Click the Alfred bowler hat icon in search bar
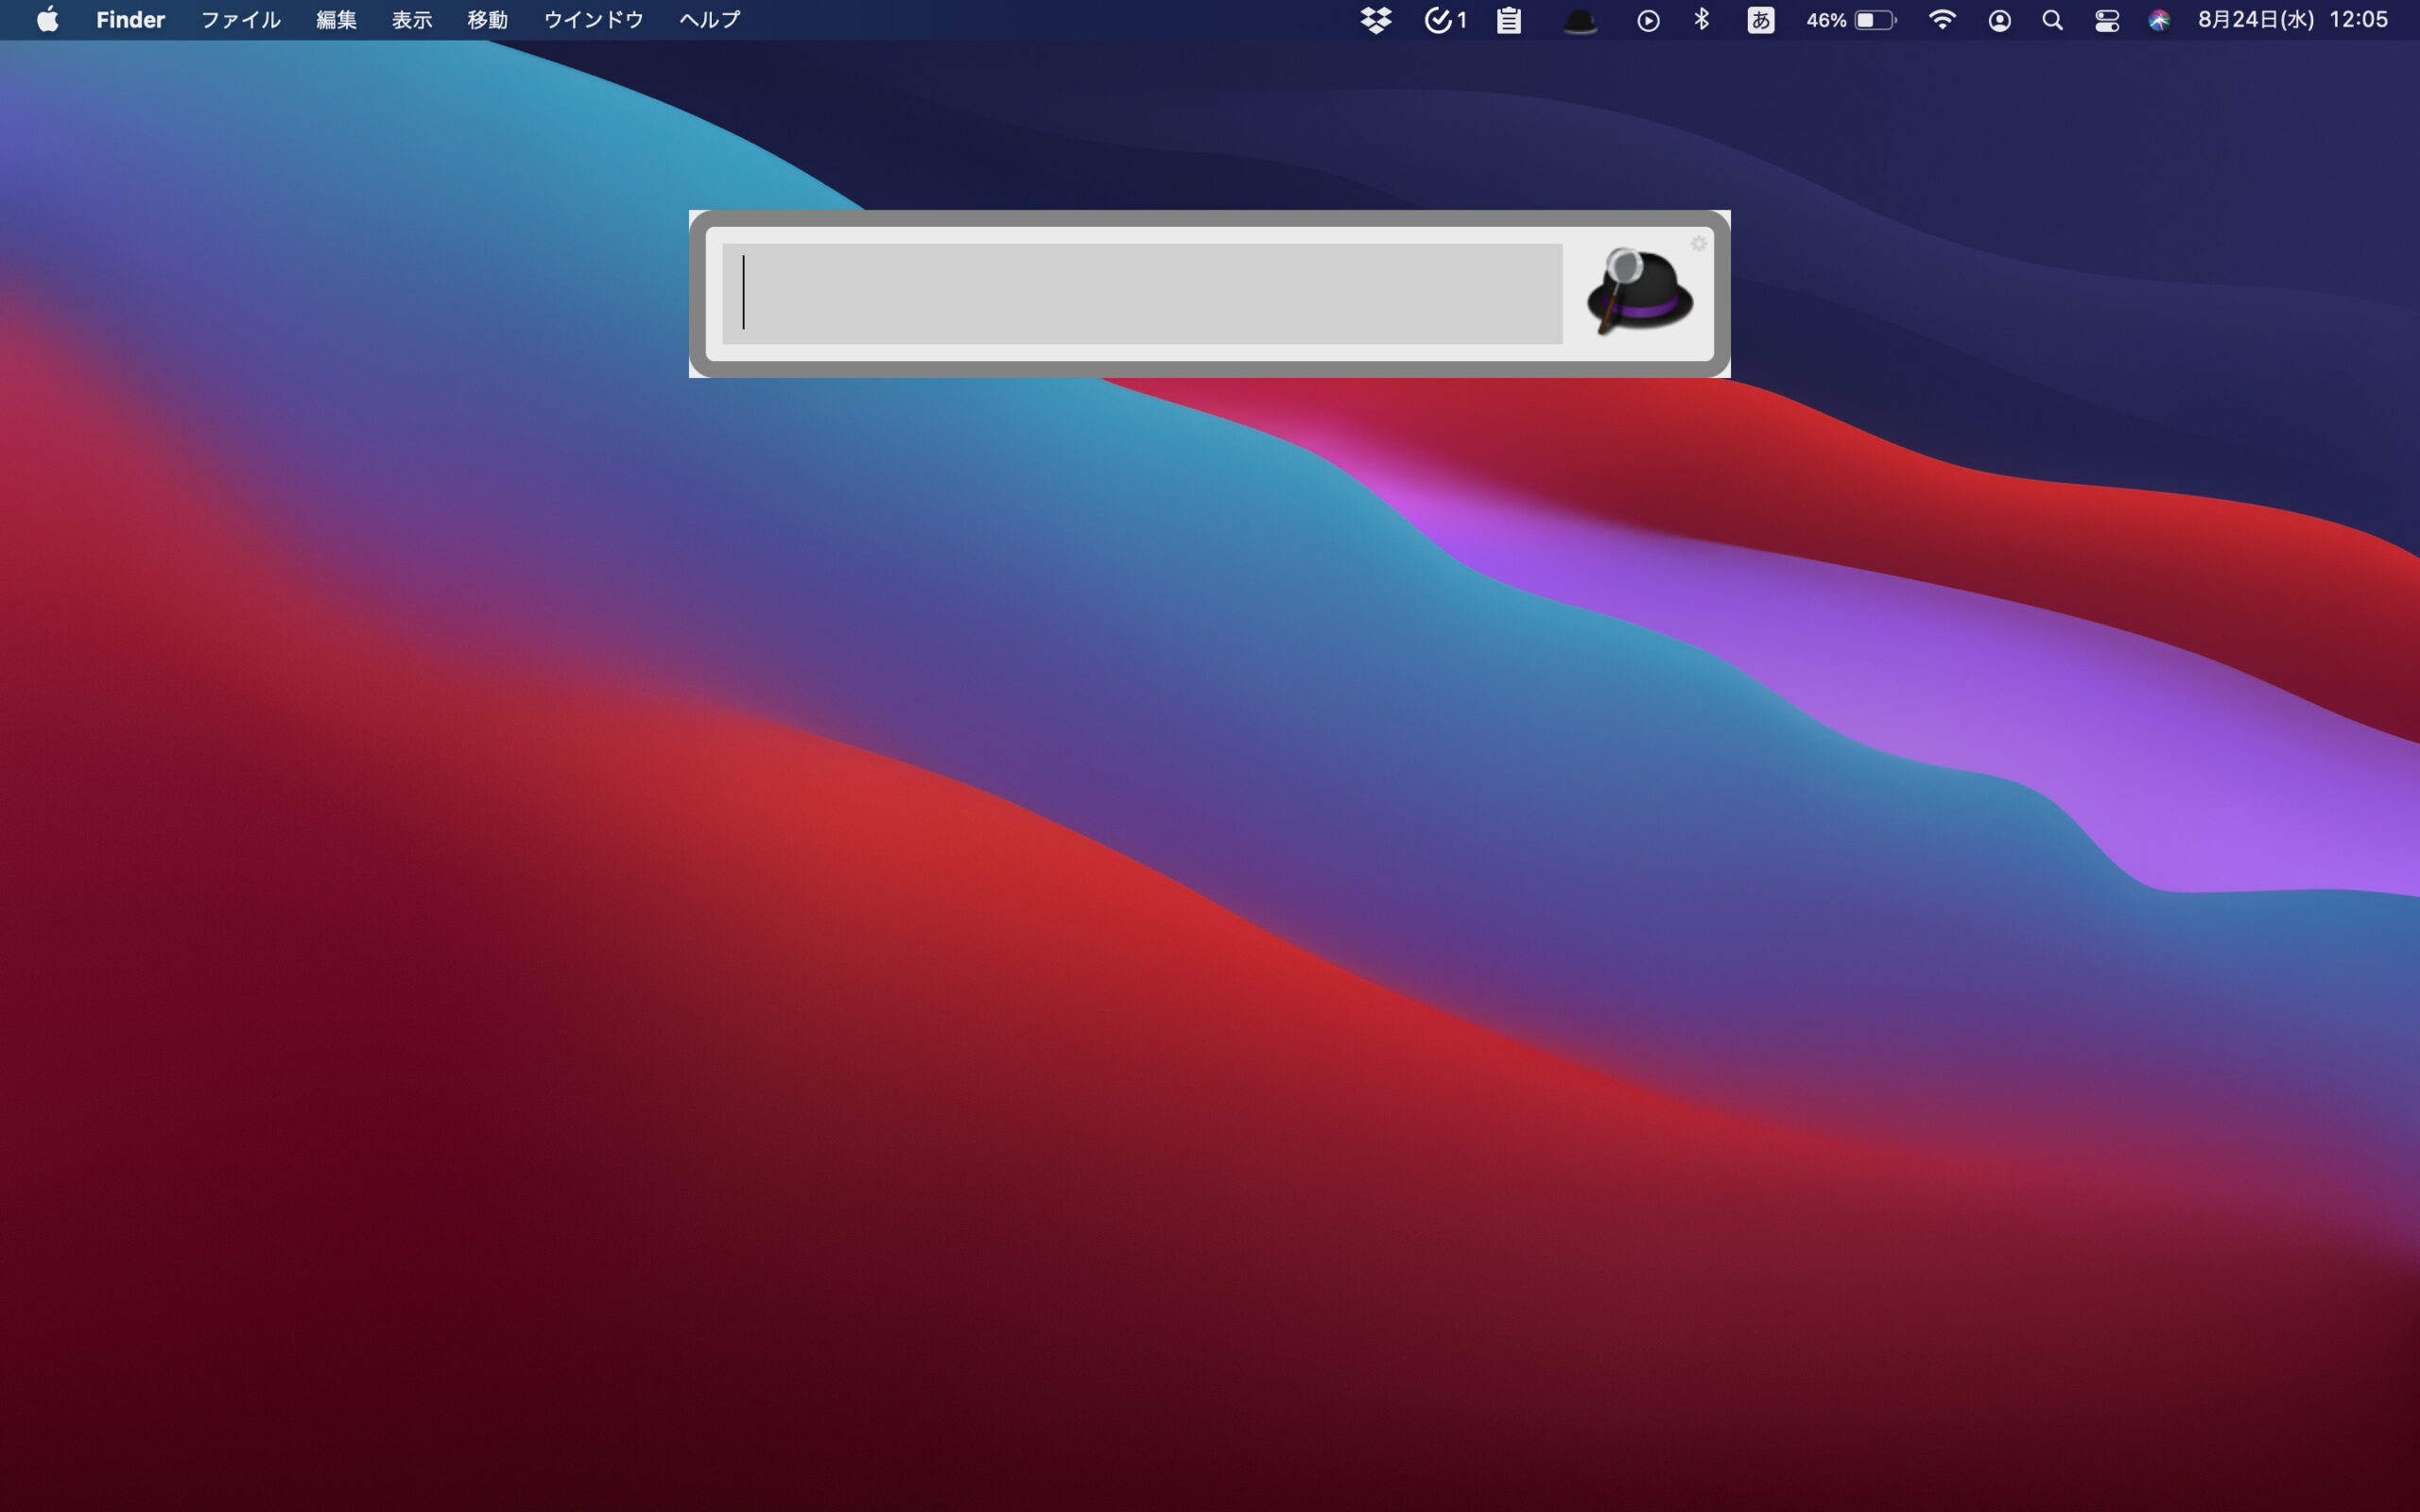 coord(1639,291)
